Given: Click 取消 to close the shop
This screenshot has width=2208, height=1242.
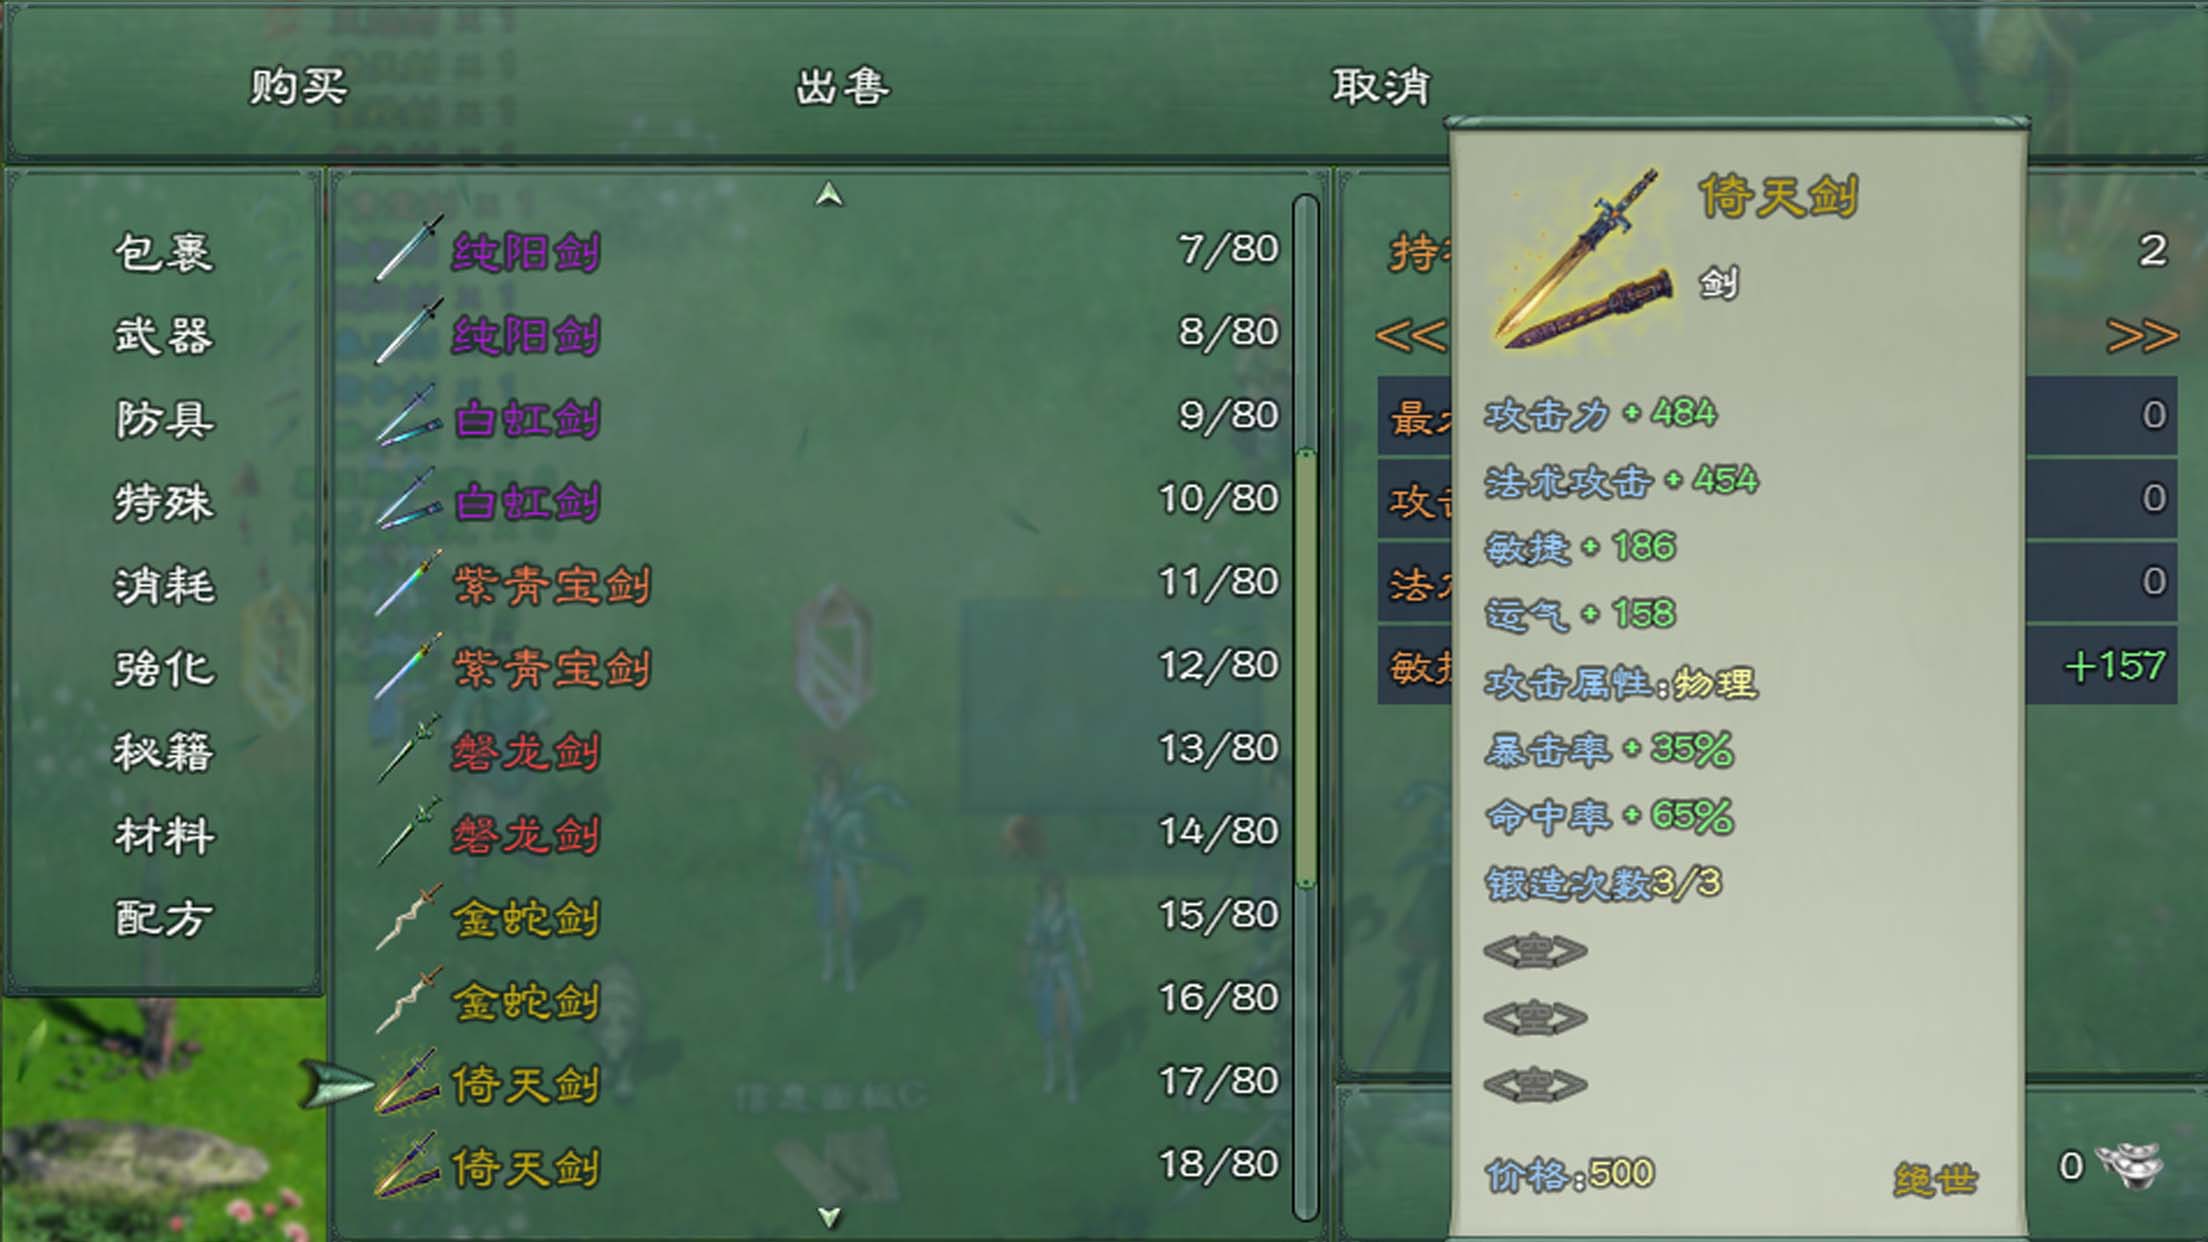Looking at the screenshot, I should tap(1381, 87).
